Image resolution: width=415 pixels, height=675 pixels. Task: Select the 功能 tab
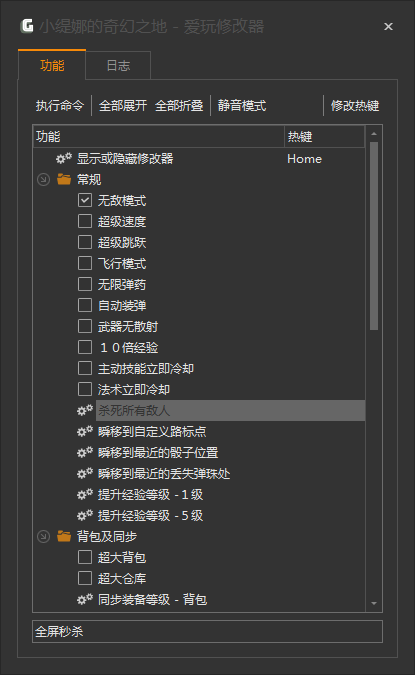click(x=52, y=65)
